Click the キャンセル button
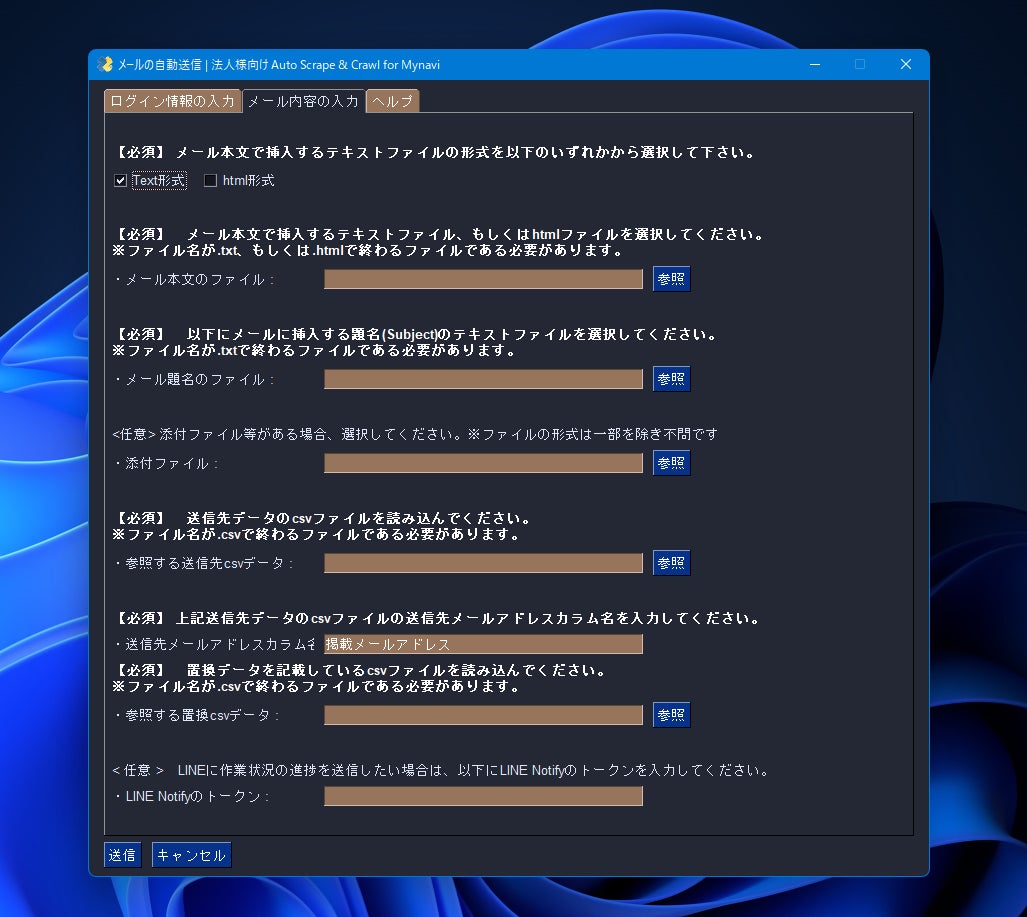1027x917 pixels. 191,855
